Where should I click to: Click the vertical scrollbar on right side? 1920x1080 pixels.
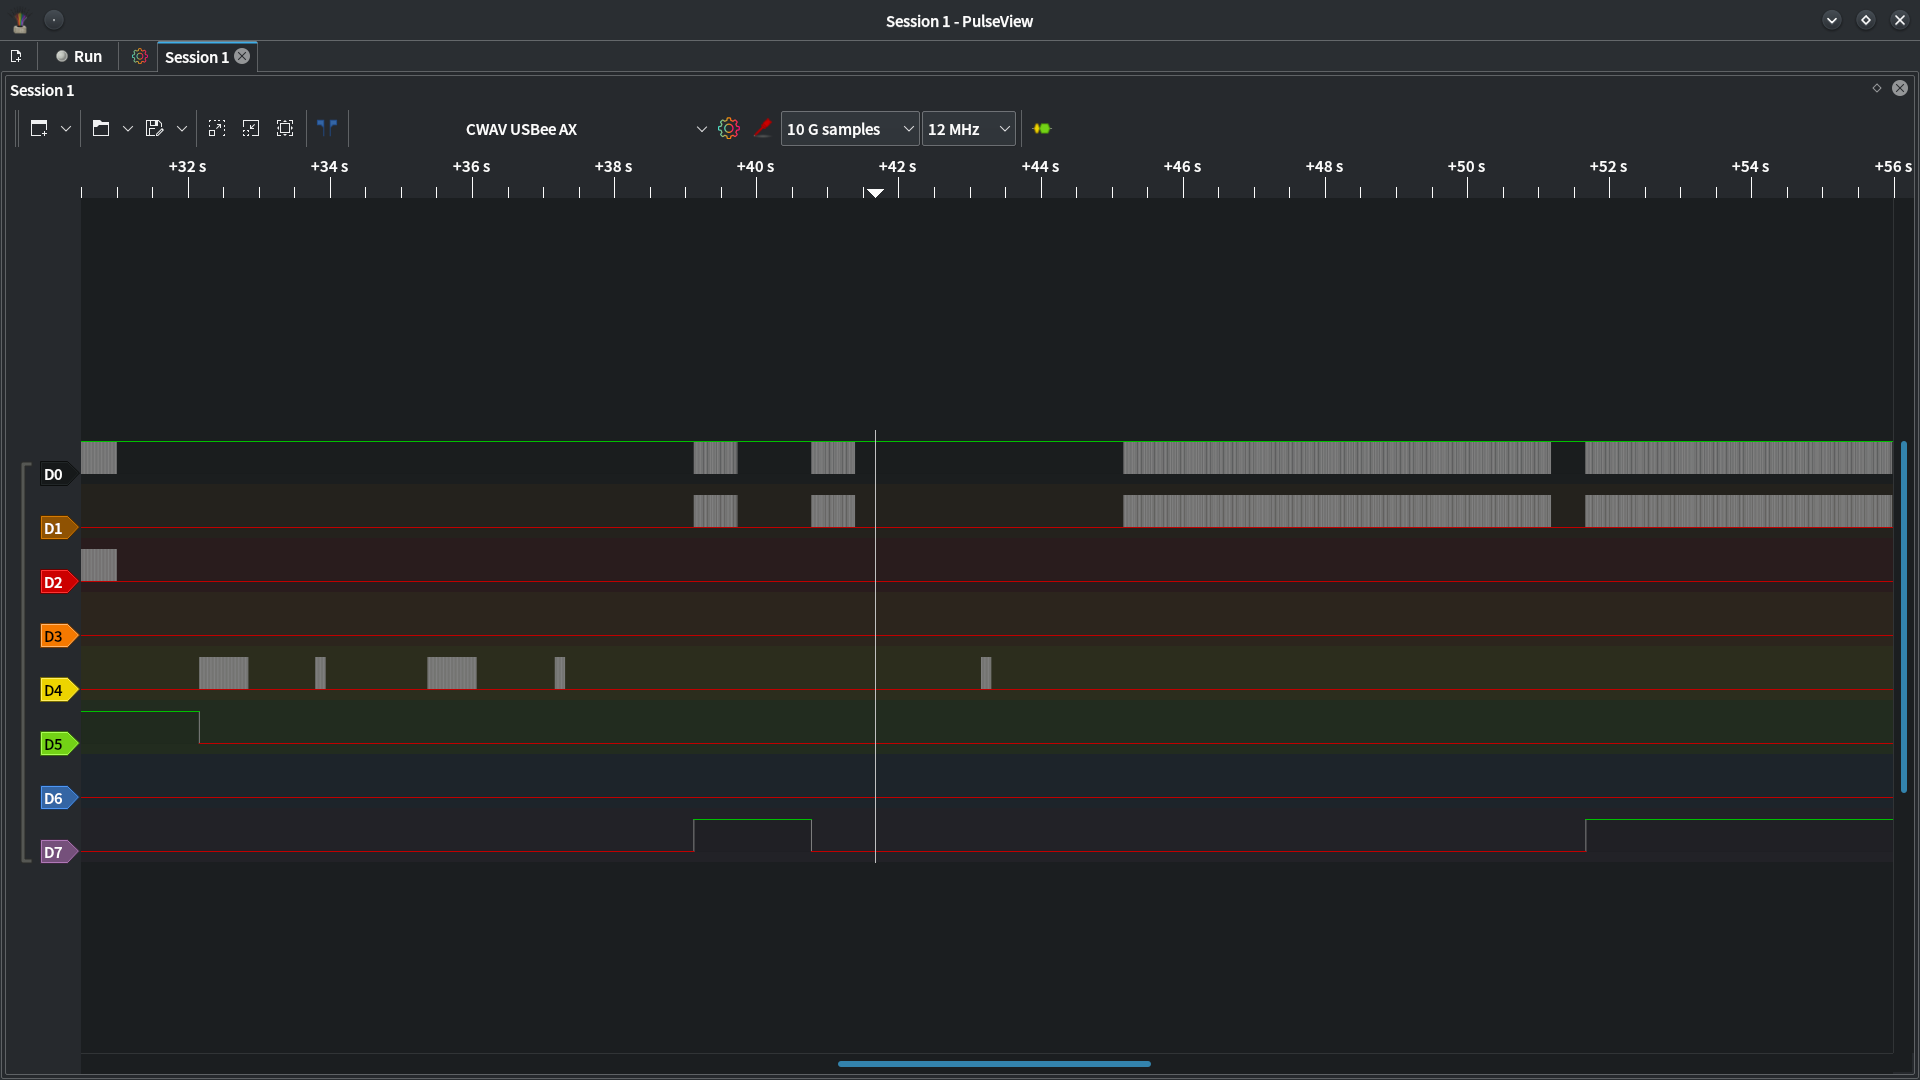1904,617
